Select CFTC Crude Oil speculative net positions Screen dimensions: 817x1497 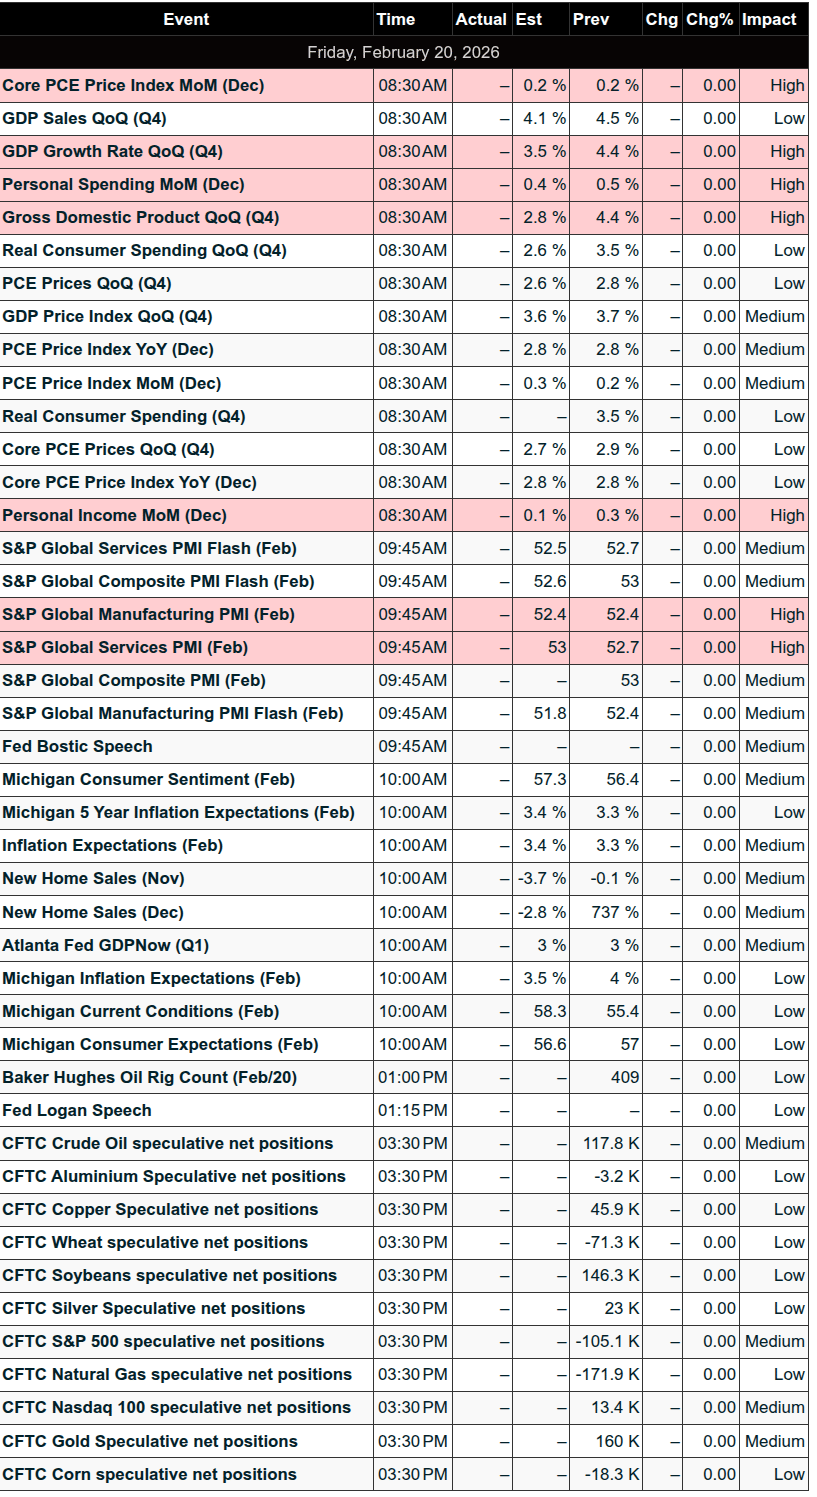pos(167,1144)
